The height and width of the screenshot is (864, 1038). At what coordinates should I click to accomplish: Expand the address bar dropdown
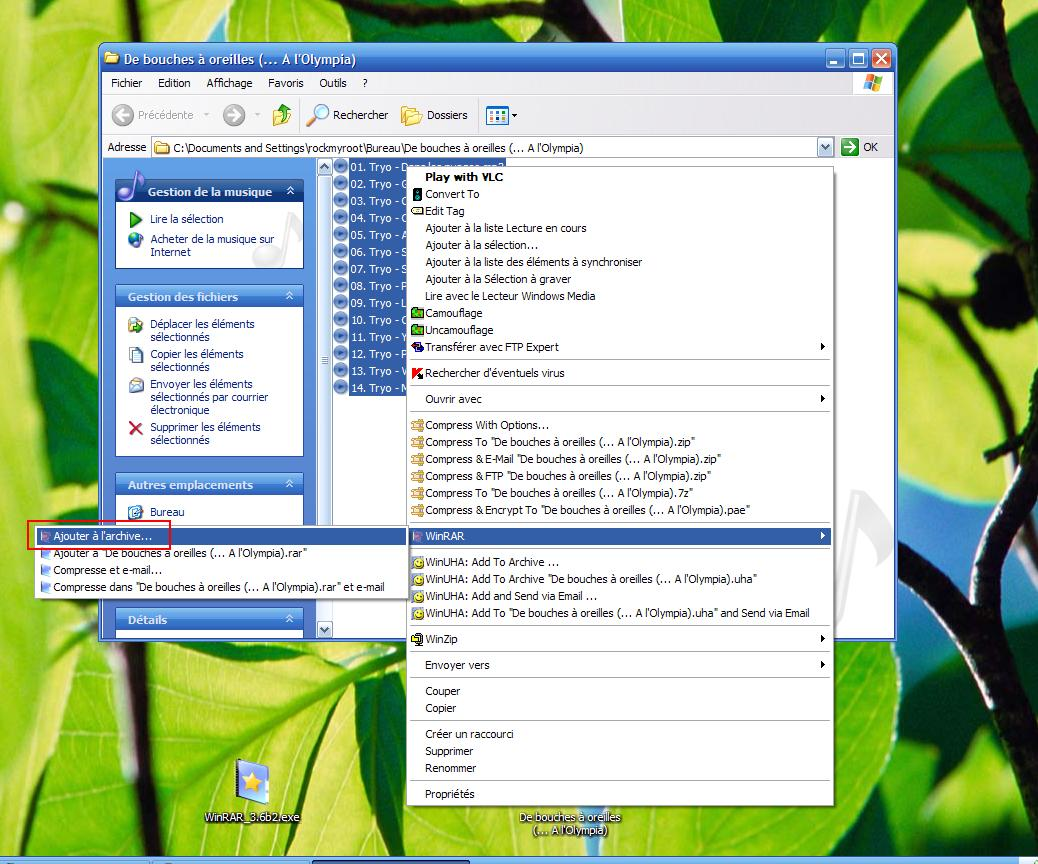(x=825, y=147)
